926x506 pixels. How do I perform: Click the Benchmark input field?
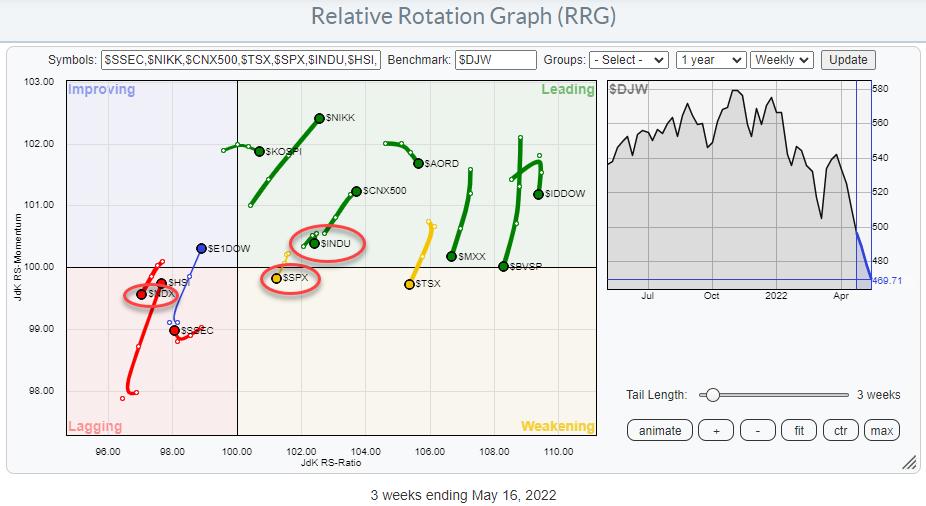point(495,60)
